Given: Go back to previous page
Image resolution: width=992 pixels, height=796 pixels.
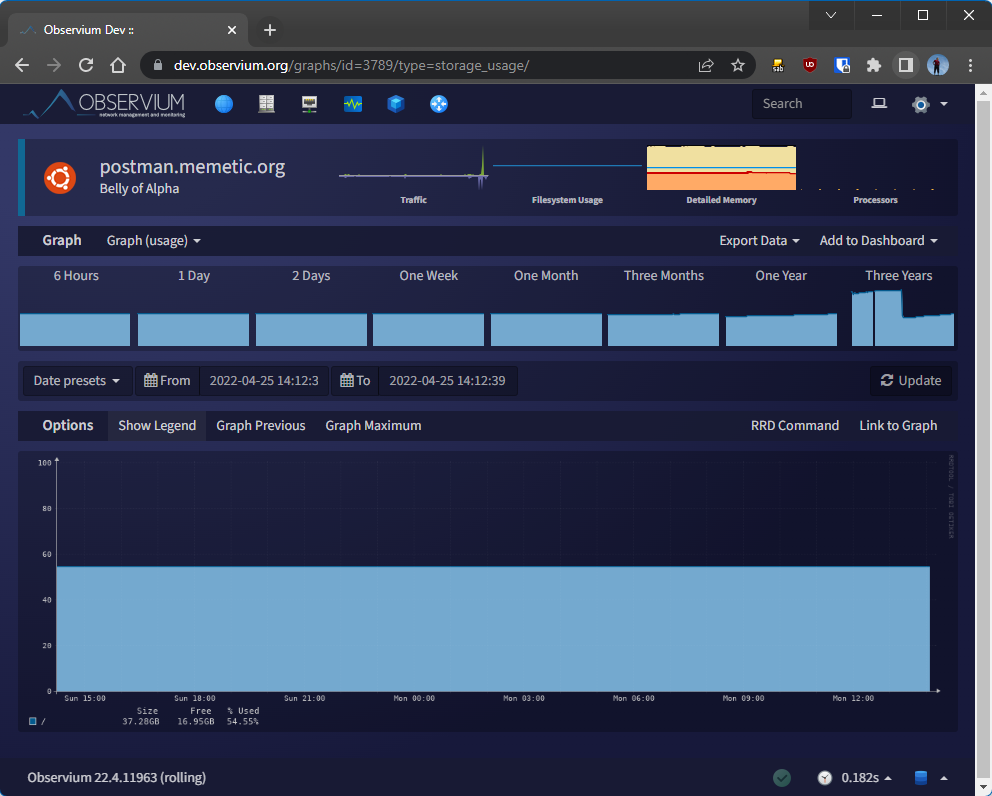Looking at the screenshot, I should (22, 65).
